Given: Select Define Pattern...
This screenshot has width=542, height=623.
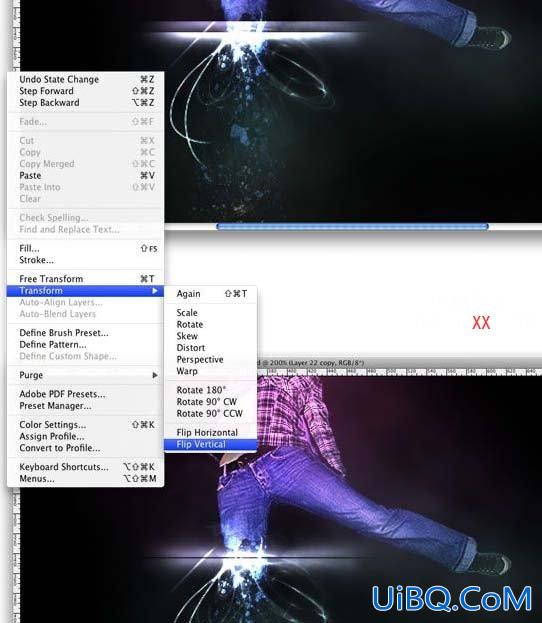Looking at the screenshot, I should coord(85,344).
